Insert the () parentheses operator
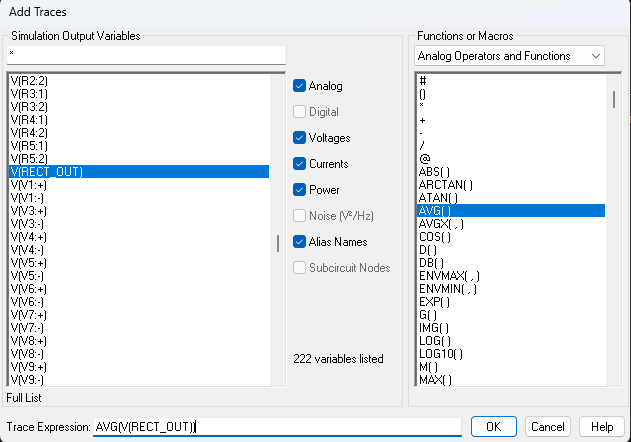Screen dimensions: 631x442 click(511, 94)
